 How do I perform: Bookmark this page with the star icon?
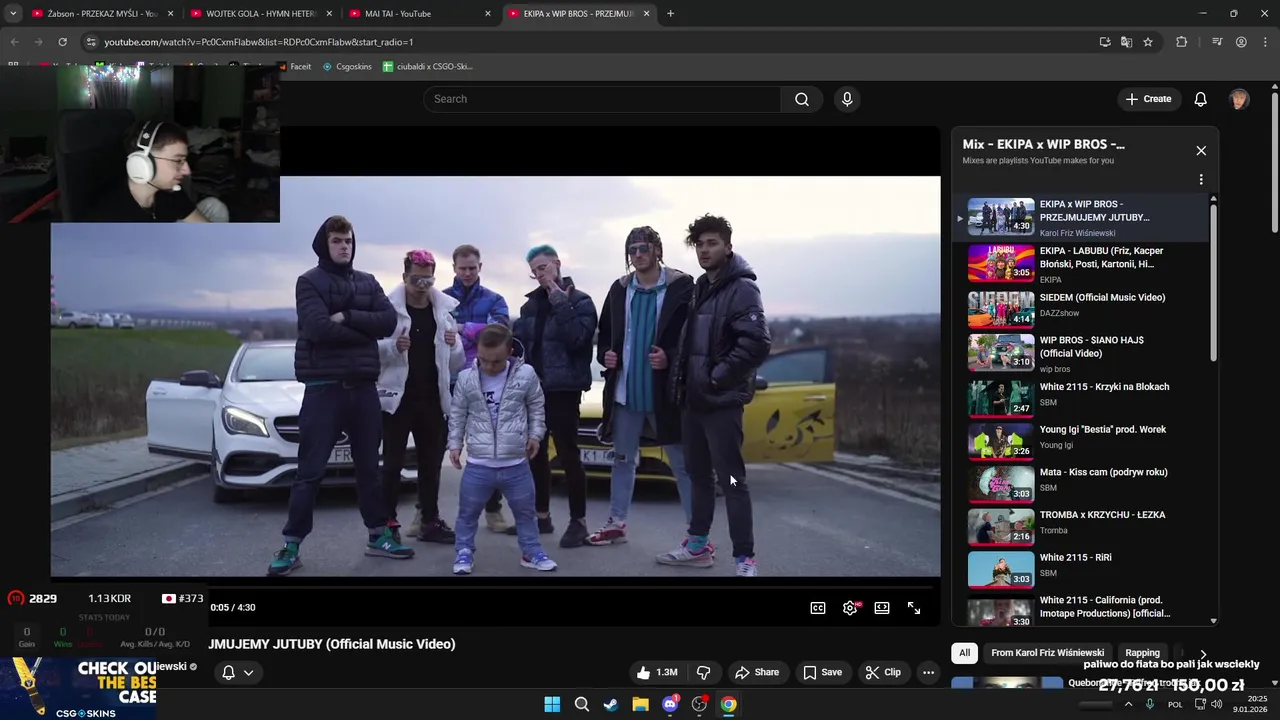(x=1148, y=42)
